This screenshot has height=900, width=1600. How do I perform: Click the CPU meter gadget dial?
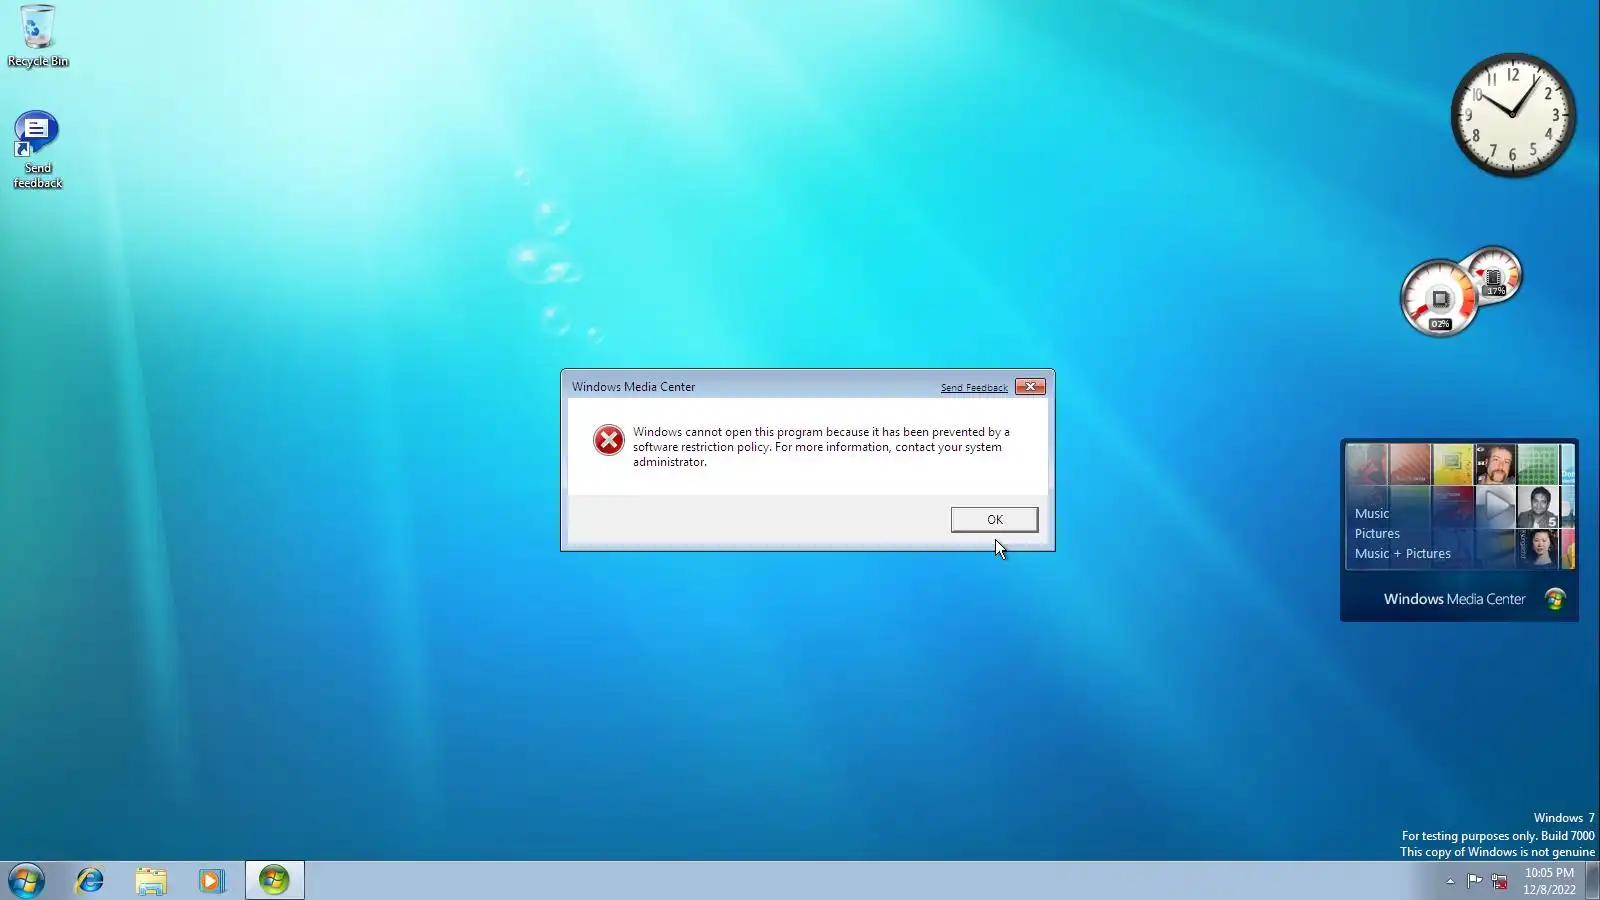1440,298
